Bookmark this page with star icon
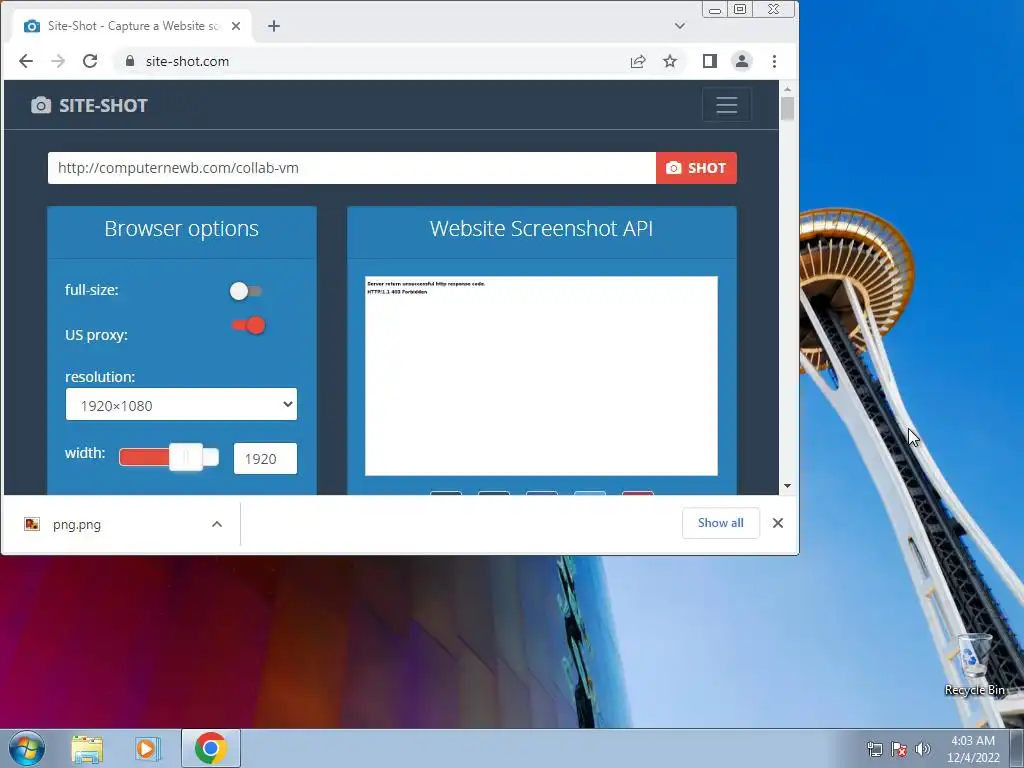This screenshot has height=768, width=1024. coord(670,61)
